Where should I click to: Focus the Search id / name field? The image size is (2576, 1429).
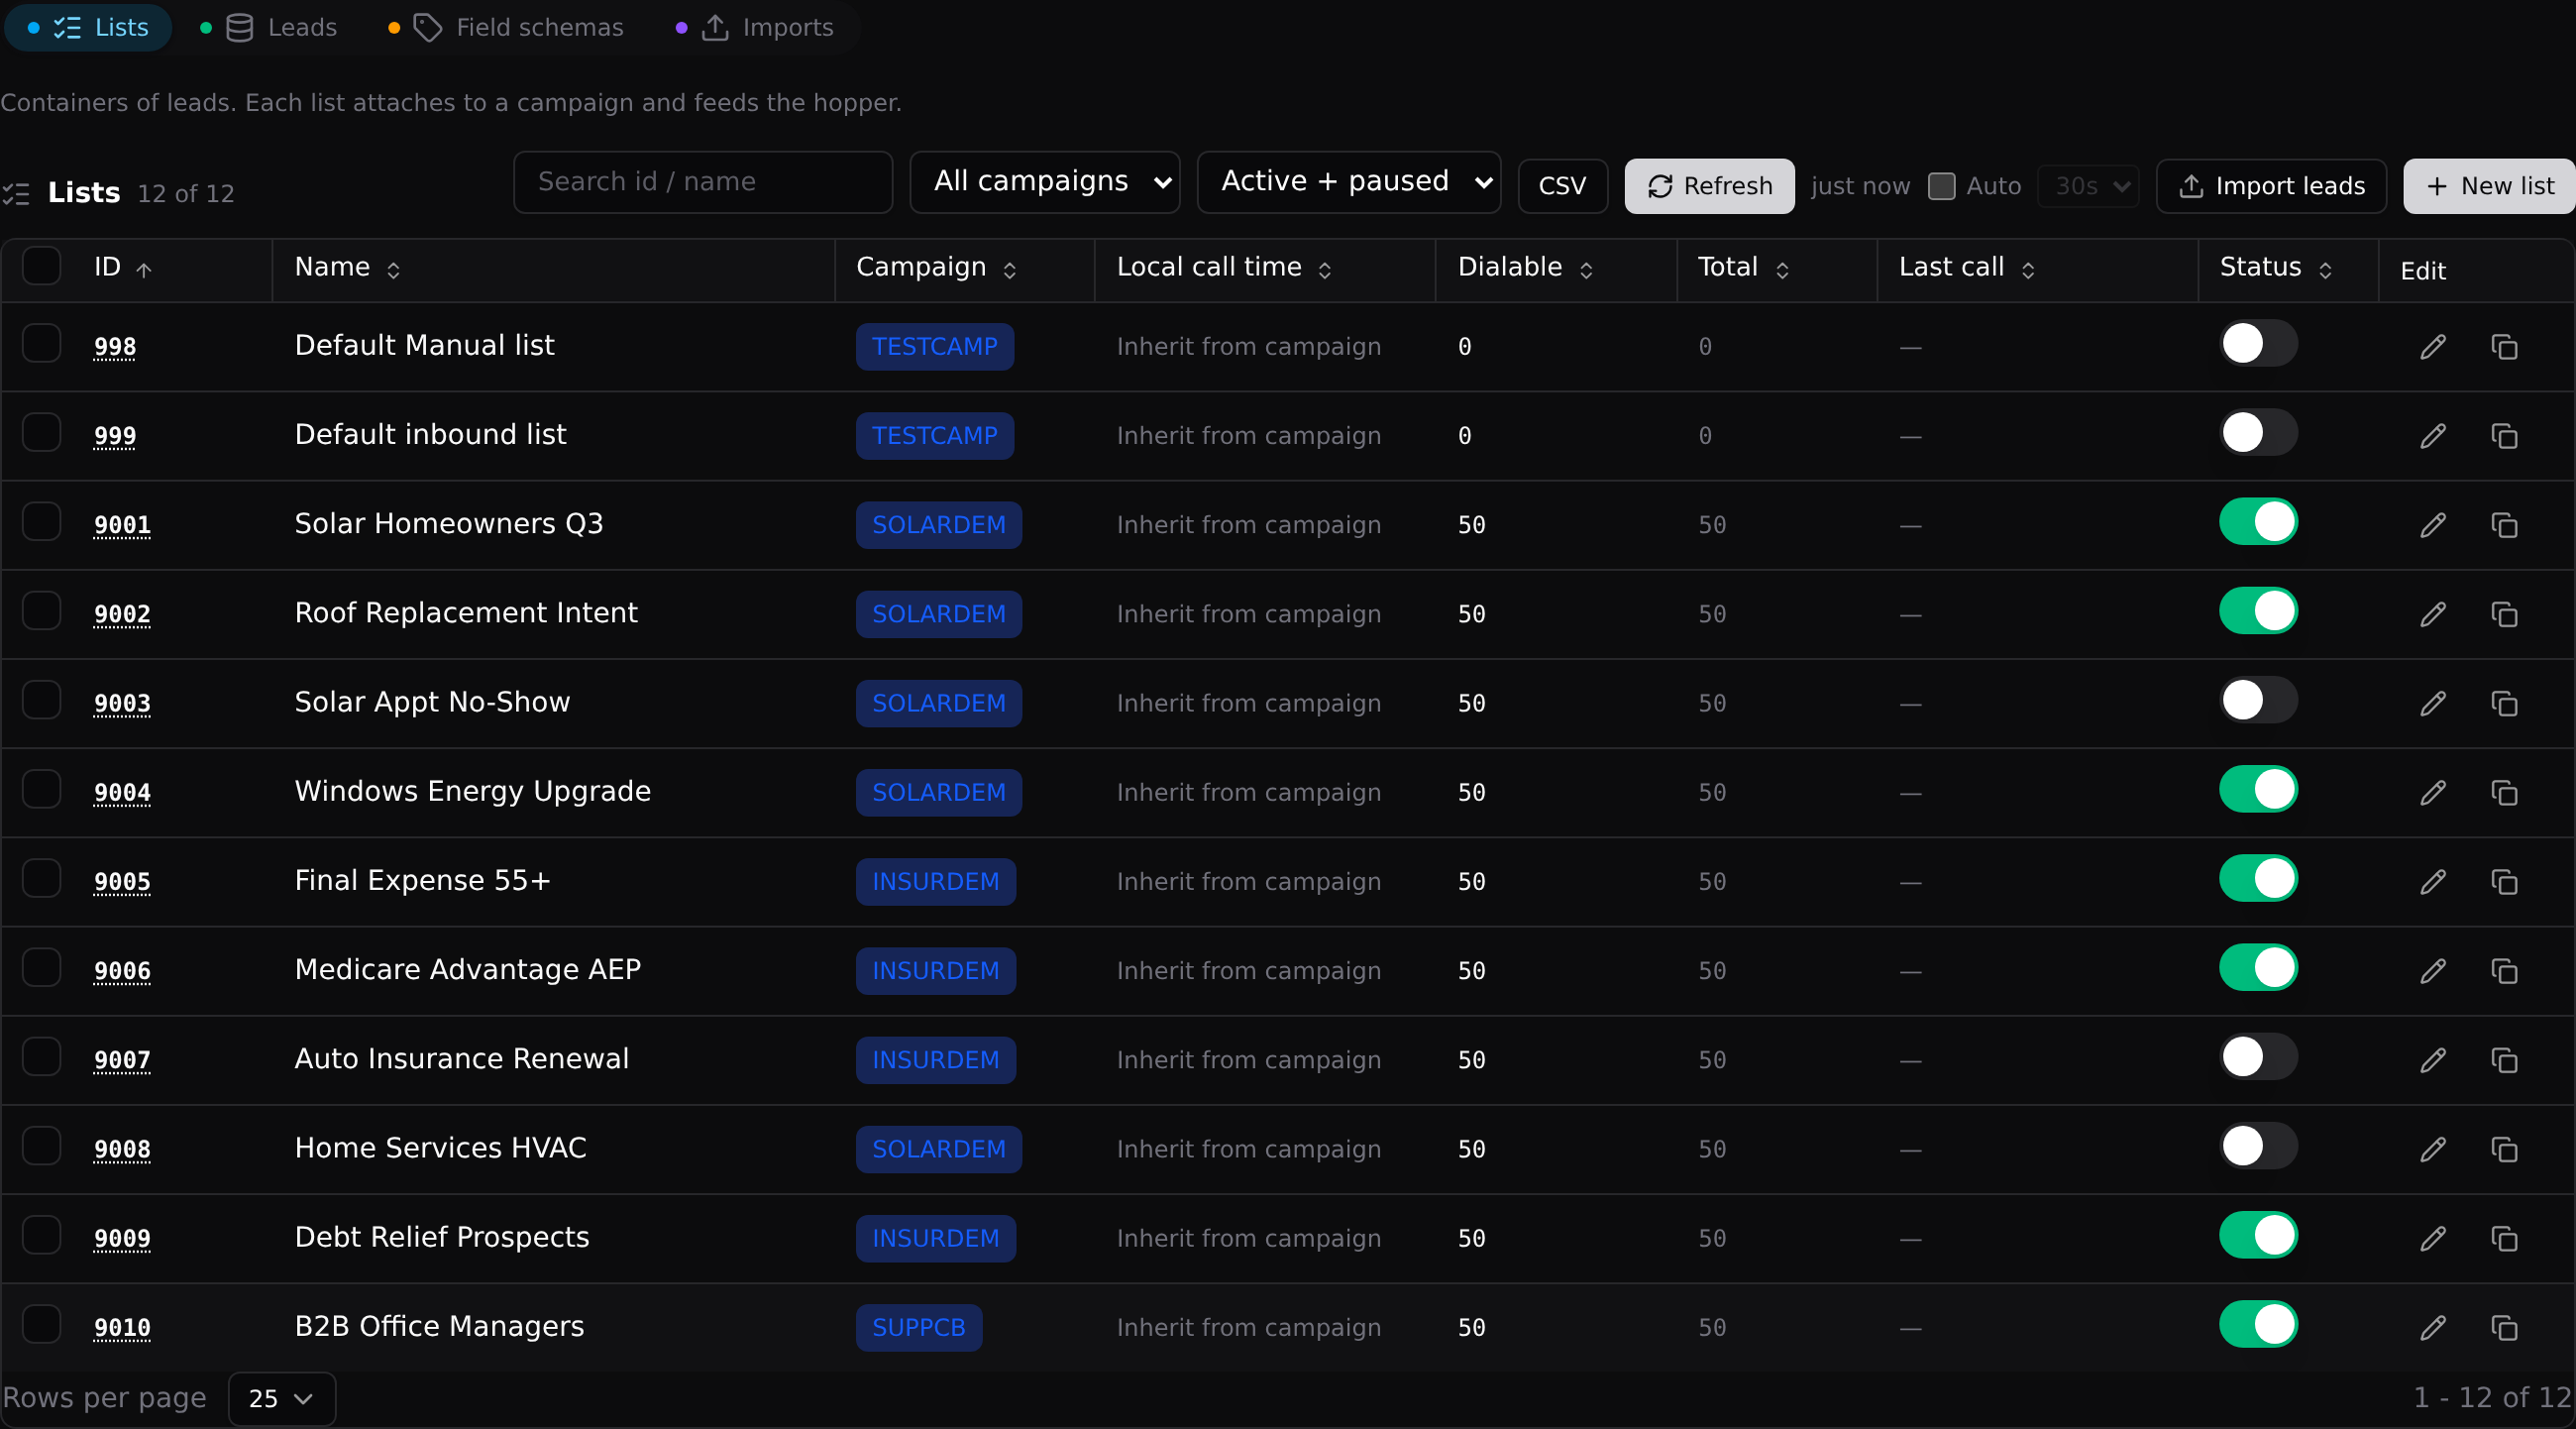pyautogui.click(x=703, y=182)
